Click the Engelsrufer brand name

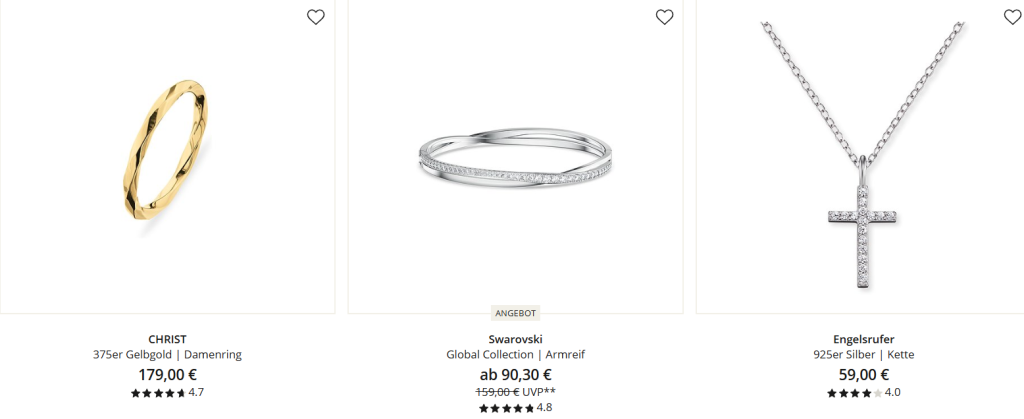[863, 339]
